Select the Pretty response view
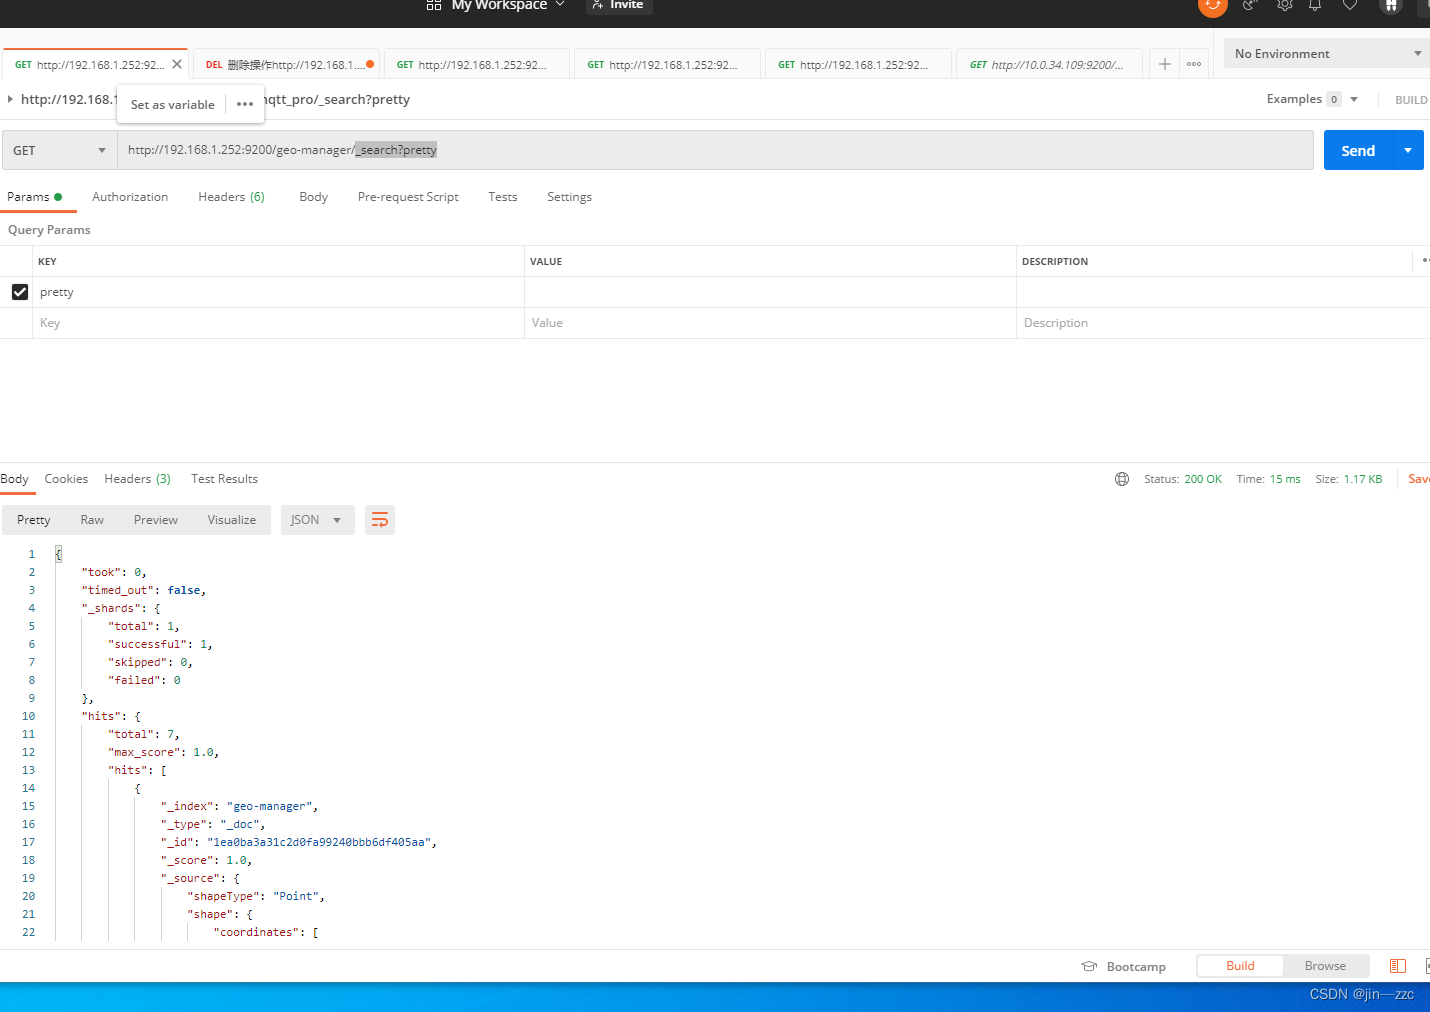Screen dimensions: 1430x1012 34,520
